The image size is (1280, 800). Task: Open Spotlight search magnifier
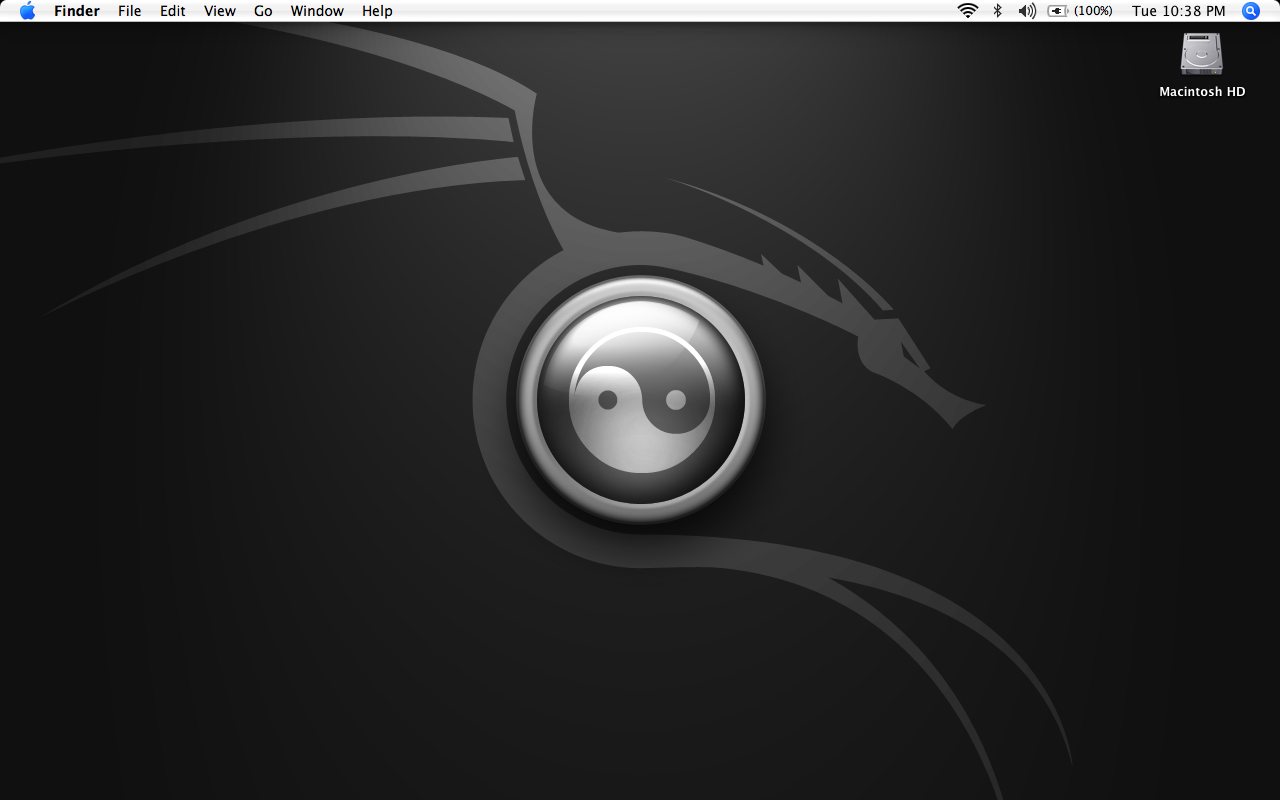coord(1251,11)
